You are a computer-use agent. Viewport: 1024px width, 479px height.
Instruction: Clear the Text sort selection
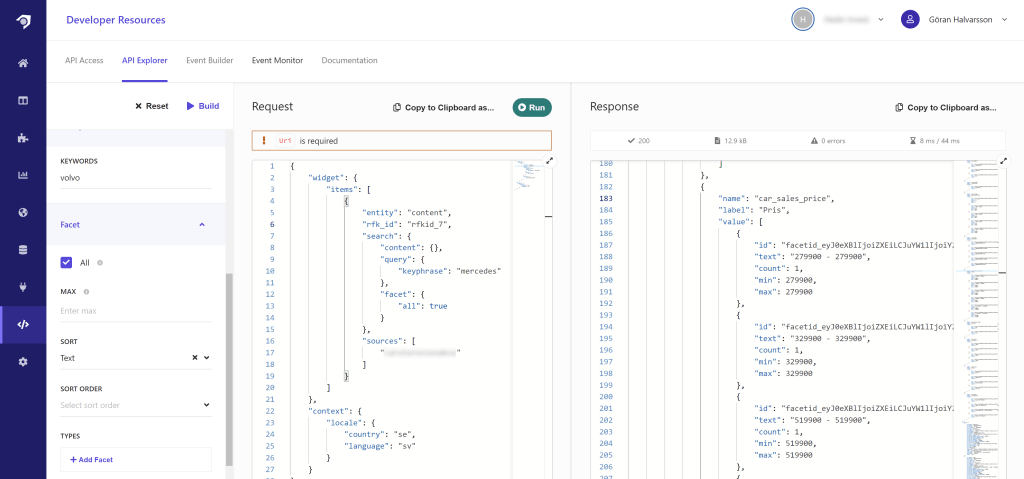click(194, 358)
